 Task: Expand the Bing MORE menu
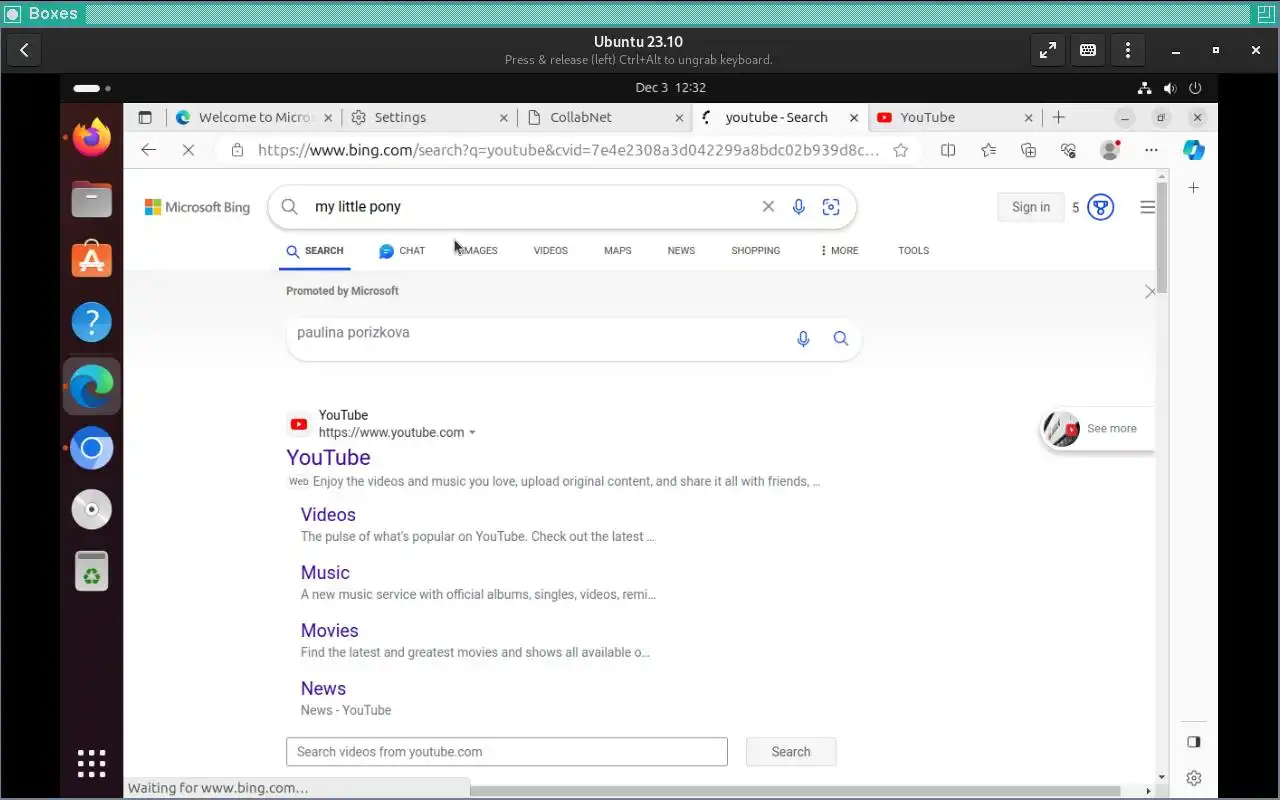coord(839,251)
